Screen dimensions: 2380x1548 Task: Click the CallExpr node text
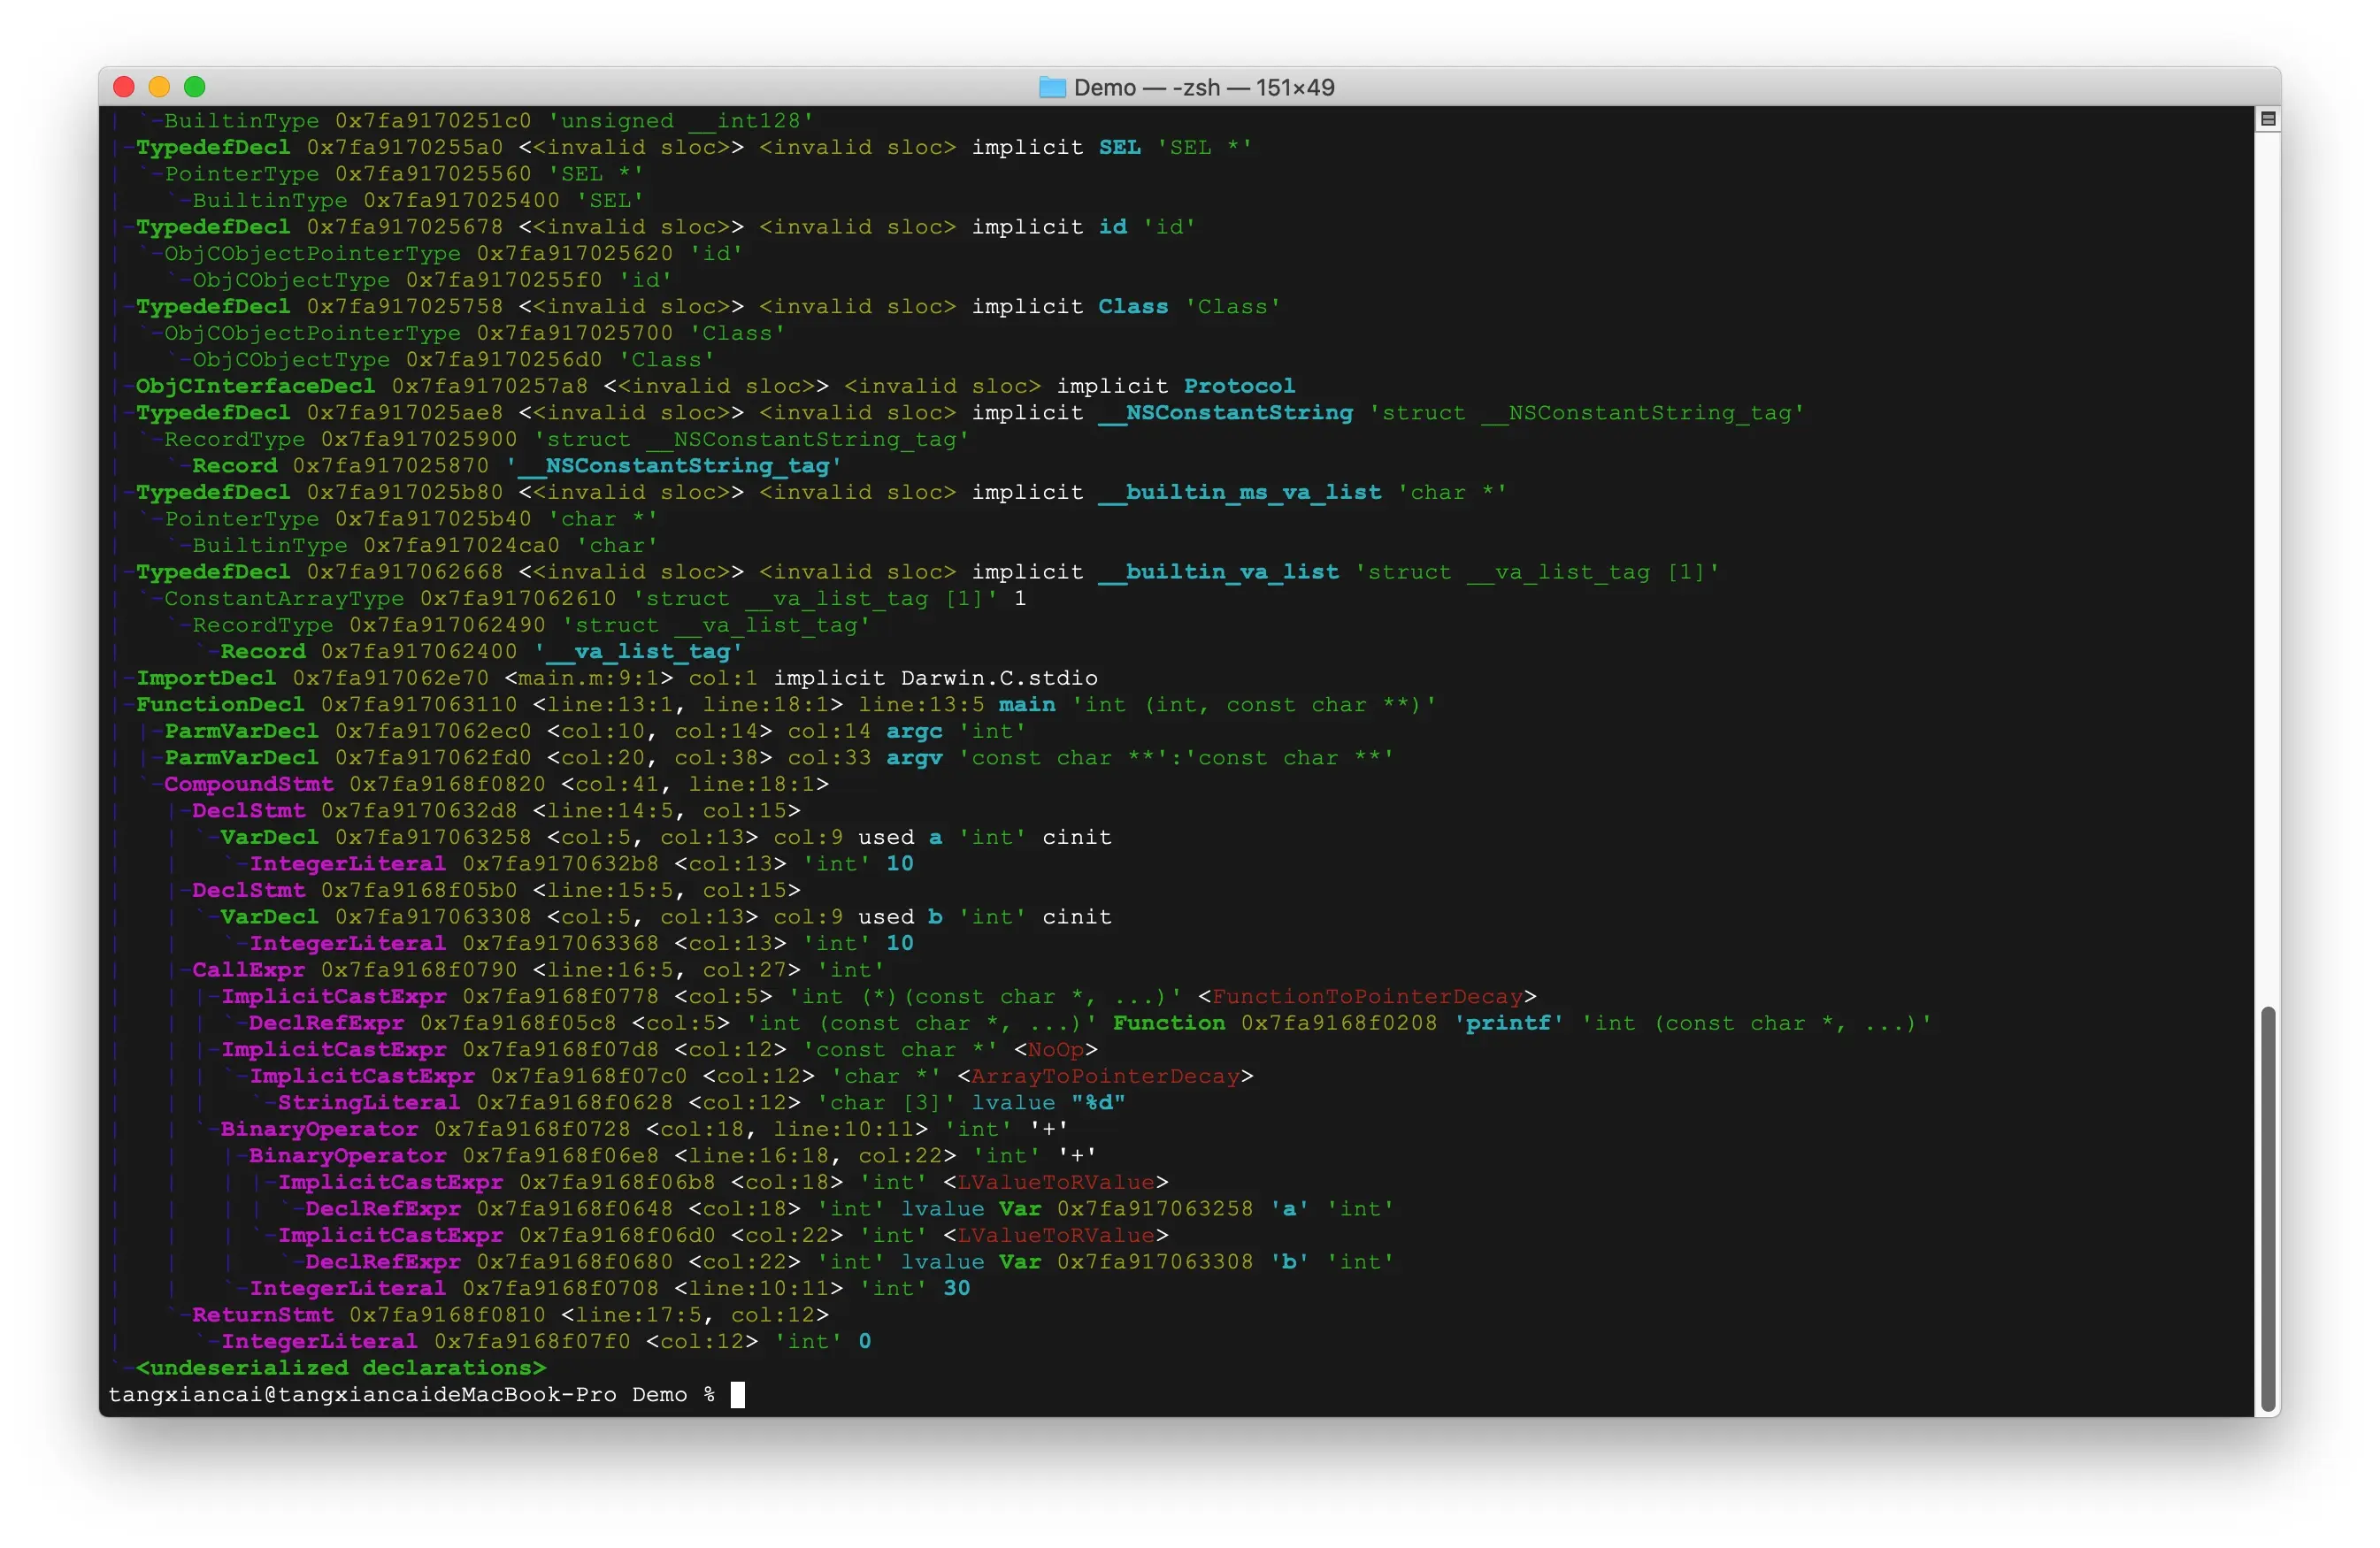[x=248, y=970]
